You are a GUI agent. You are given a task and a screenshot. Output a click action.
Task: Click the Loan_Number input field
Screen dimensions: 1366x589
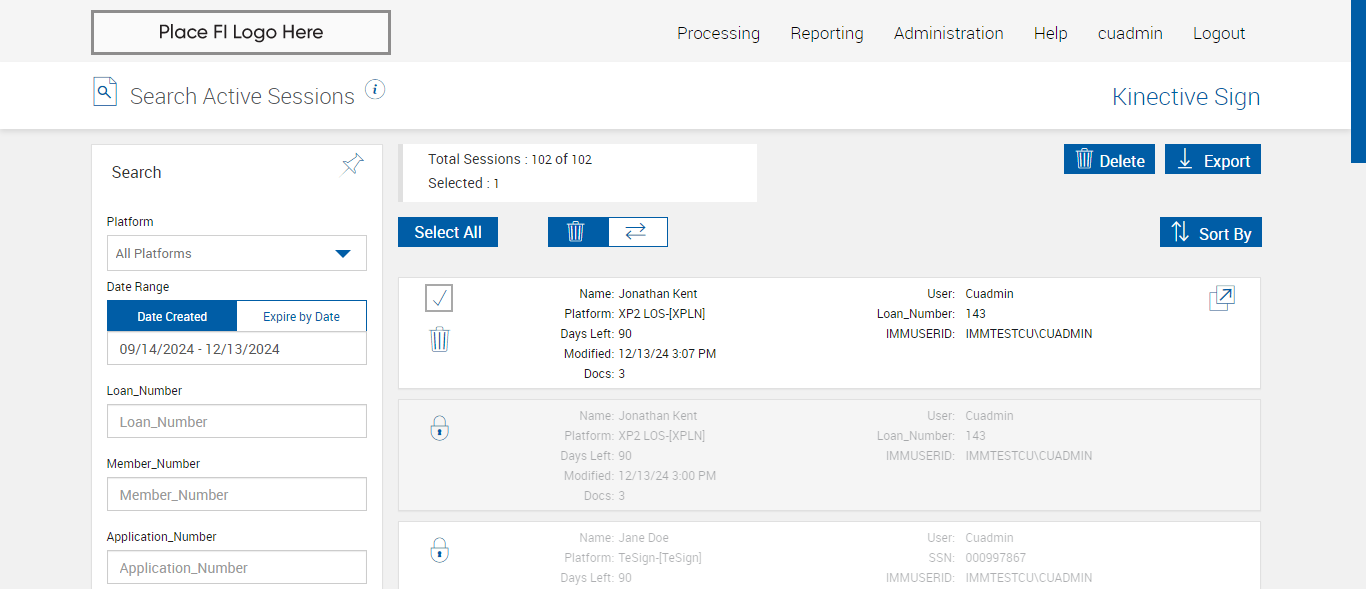pyautogui.click(x=237, y=422)
